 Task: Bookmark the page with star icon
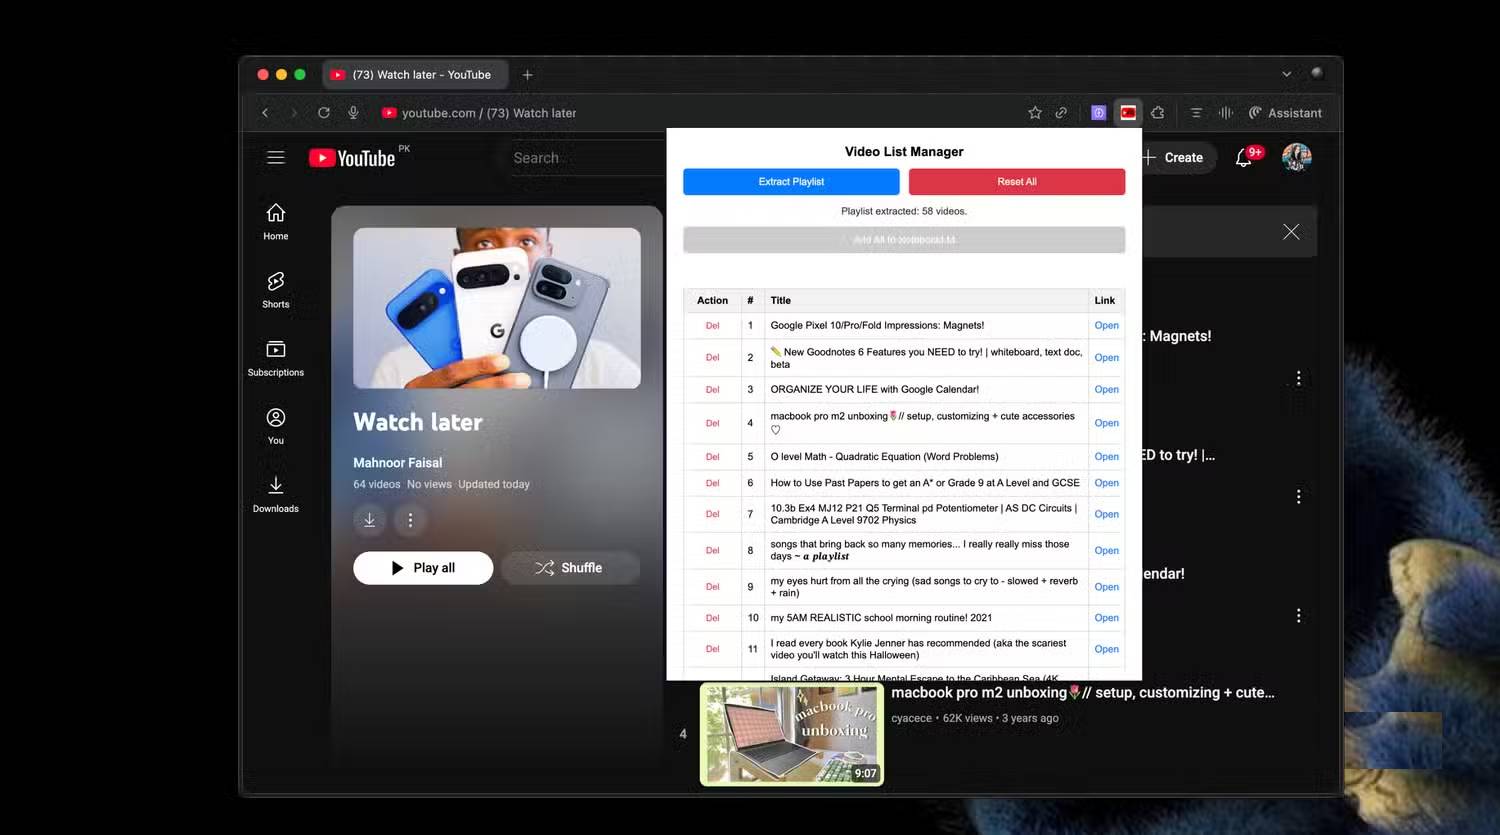[1035, 113]
